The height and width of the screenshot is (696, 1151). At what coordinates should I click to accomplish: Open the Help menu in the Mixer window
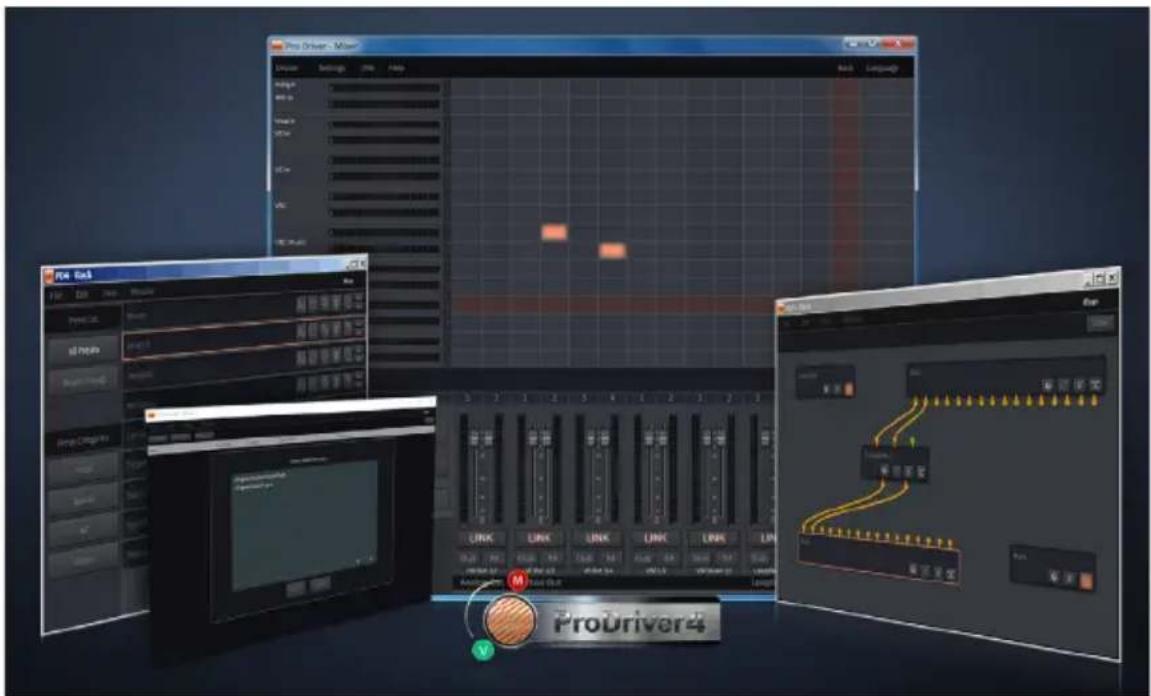pos(396,68)
